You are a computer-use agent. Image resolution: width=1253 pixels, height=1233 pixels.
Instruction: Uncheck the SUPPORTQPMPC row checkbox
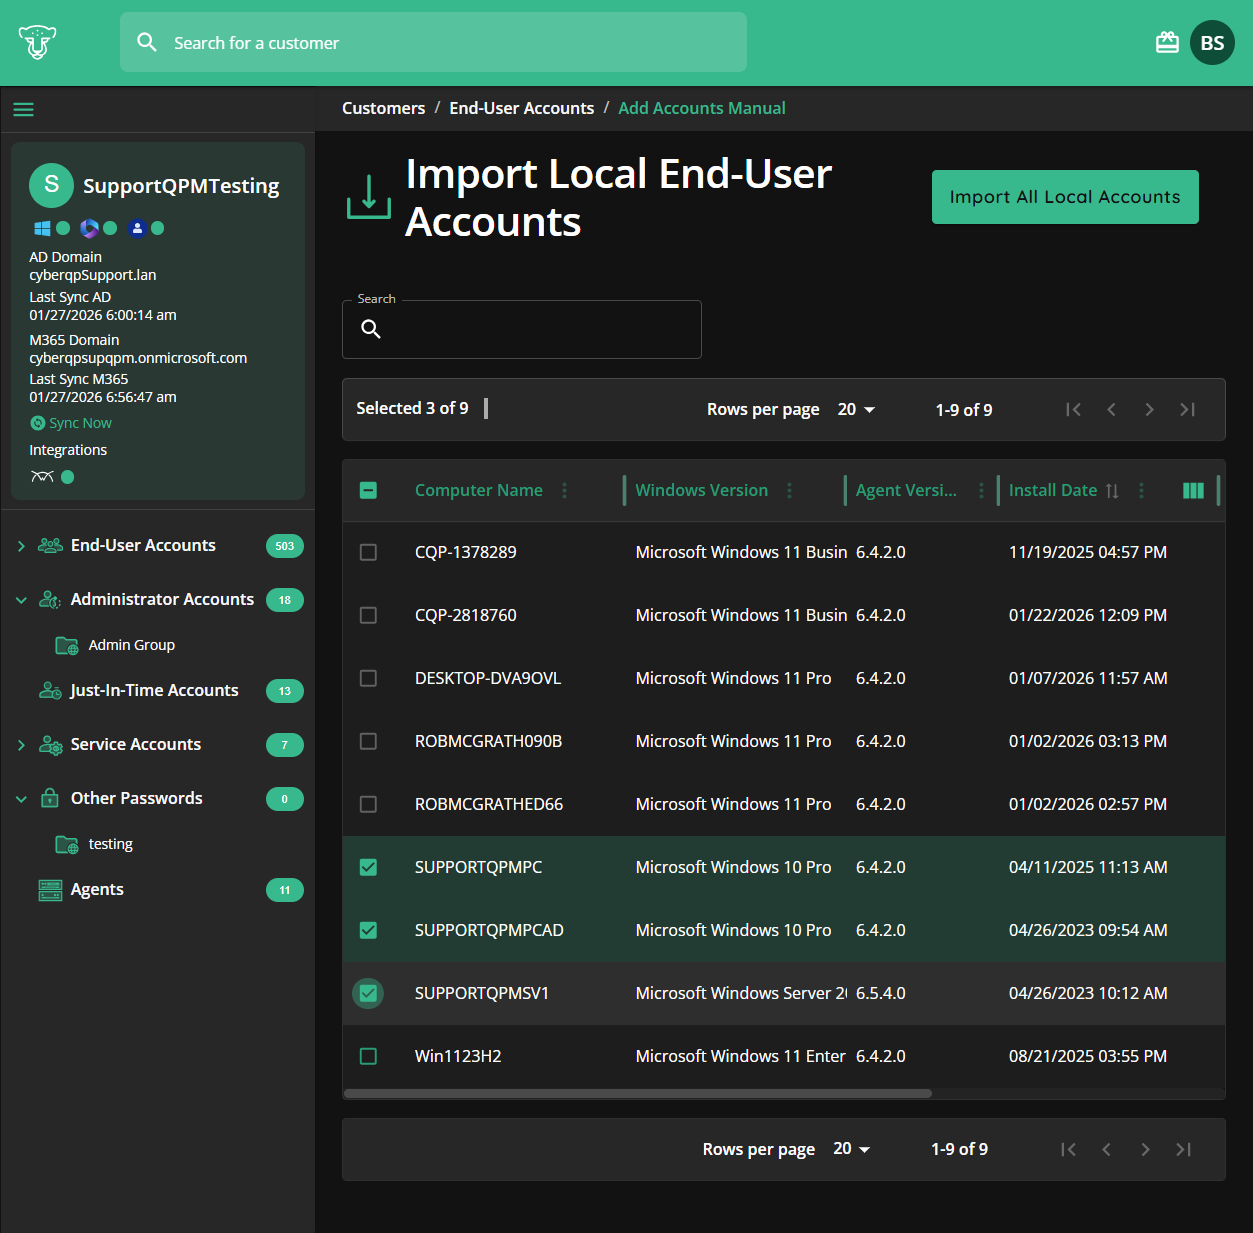pyautogui.click(x=368, y=867)
